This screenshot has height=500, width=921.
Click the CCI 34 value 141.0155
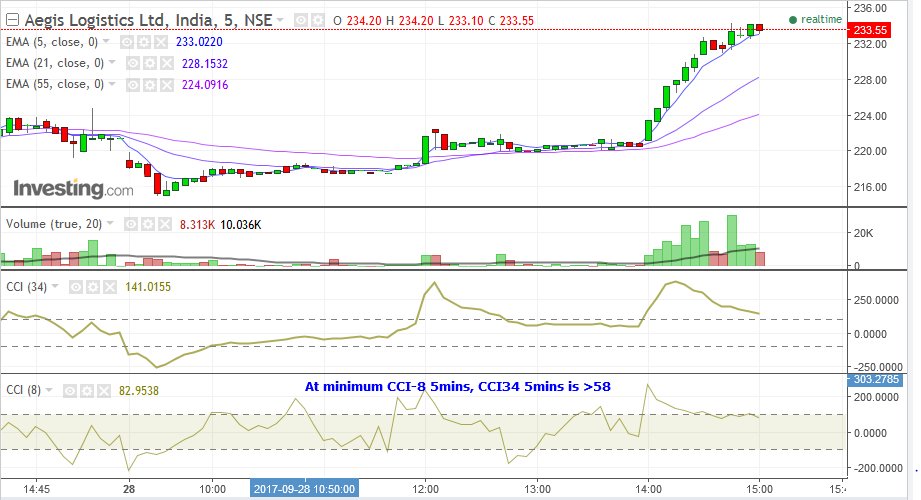click(148, 287)
